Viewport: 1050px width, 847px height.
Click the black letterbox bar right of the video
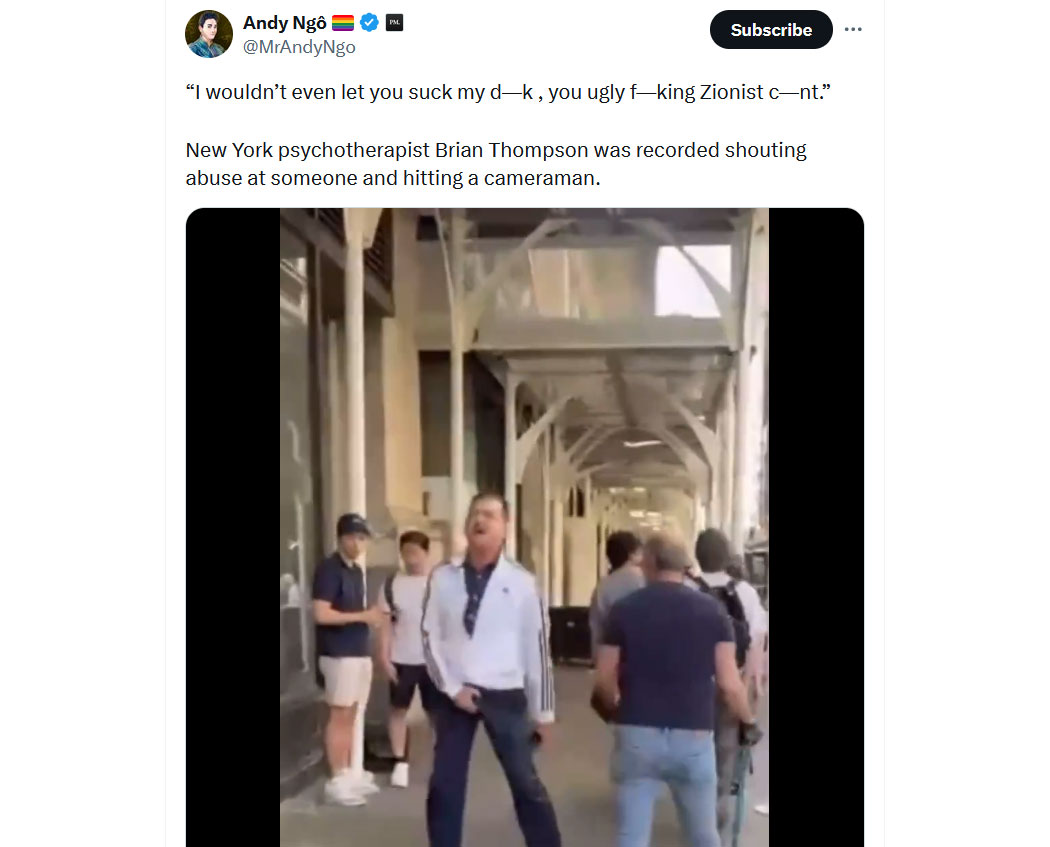pos(816,528)
